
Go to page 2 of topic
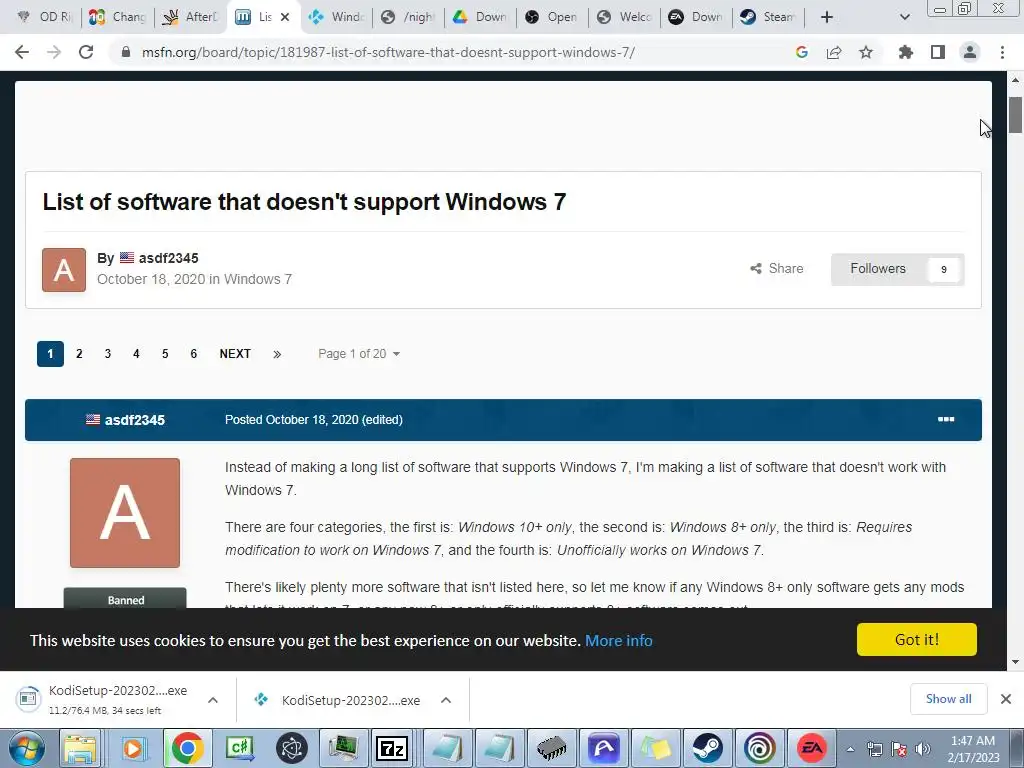coord(79,354)
